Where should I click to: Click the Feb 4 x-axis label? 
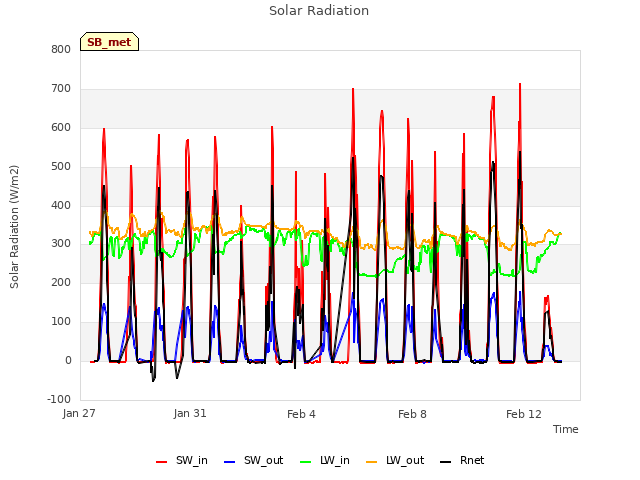(x=301, y=414)
